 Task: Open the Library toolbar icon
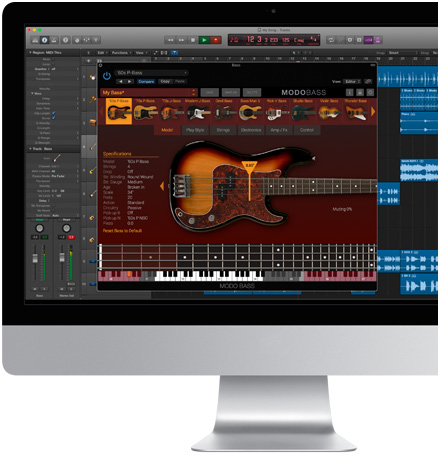tap(35, 40)
